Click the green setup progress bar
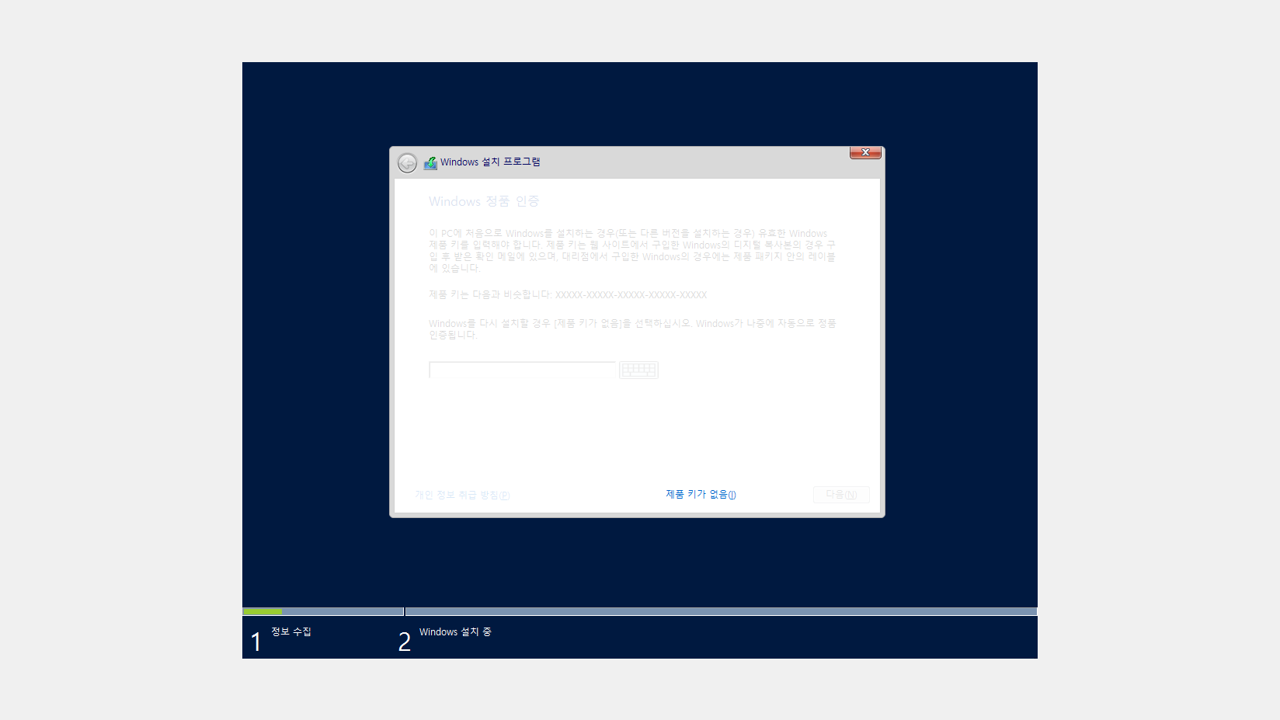 coord(263,611)
